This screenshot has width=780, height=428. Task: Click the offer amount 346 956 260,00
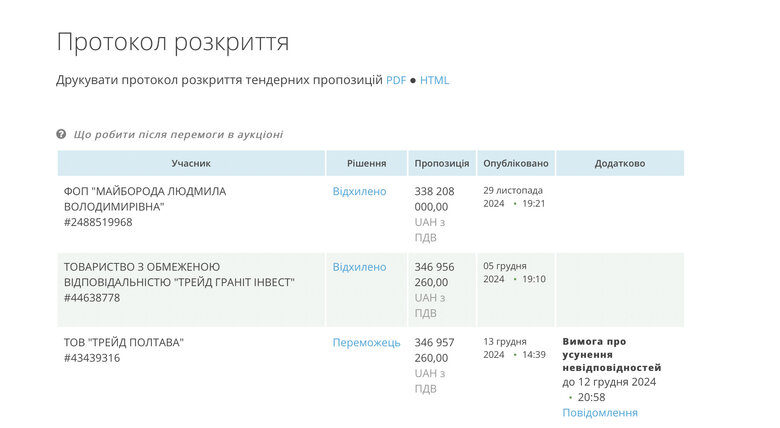click(434, 275)
